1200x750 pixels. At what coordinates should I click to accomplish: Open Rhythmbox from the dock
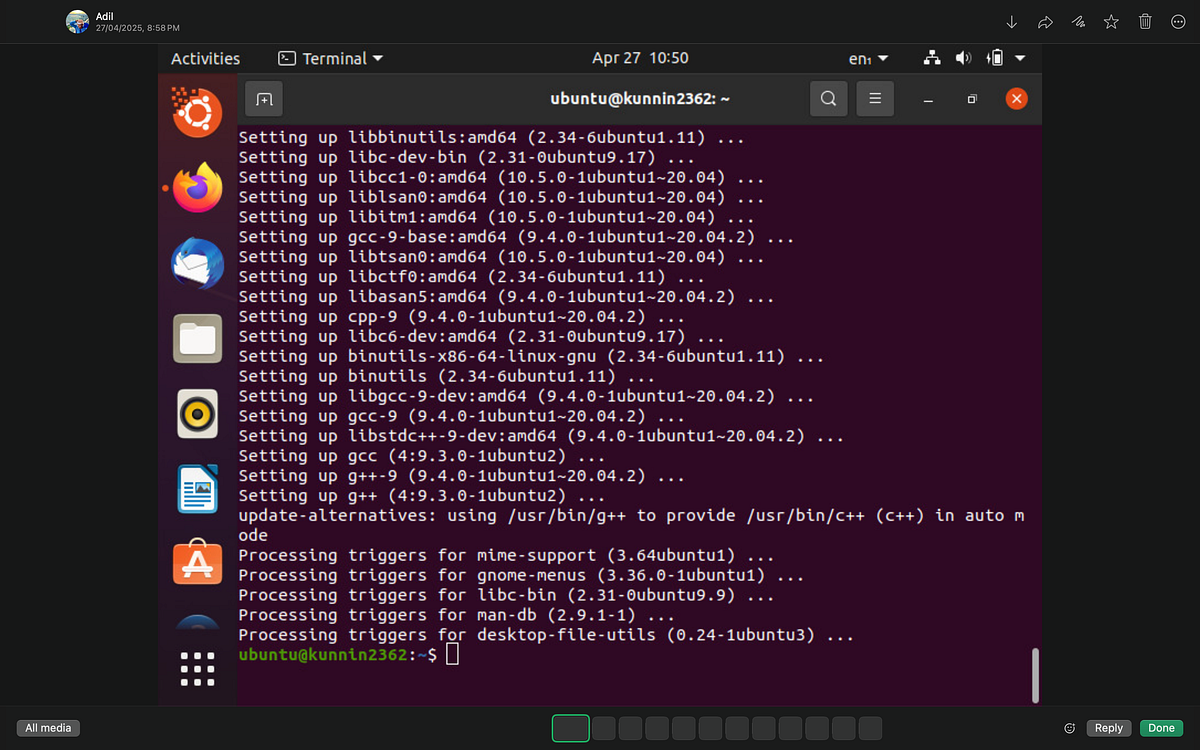click(197, 413)
